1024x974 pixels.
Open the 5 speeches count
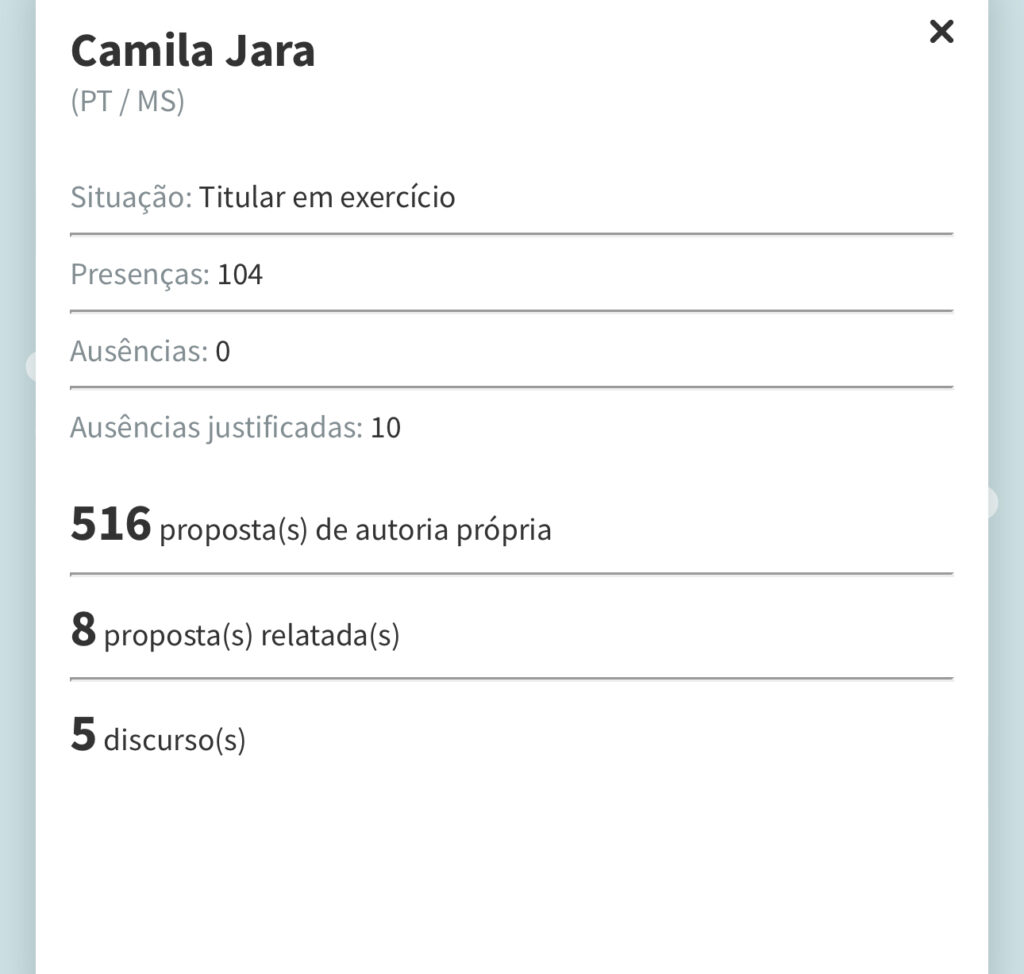[83, 734]
